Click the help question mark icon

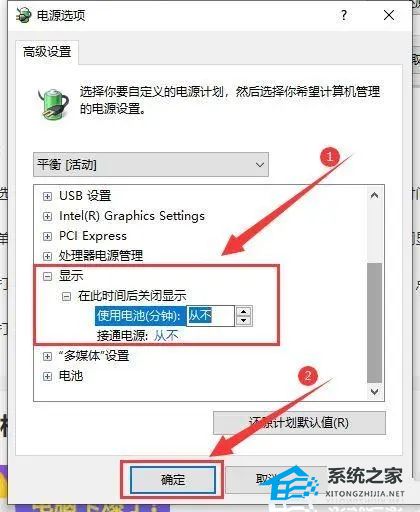[x=344, y=15]
